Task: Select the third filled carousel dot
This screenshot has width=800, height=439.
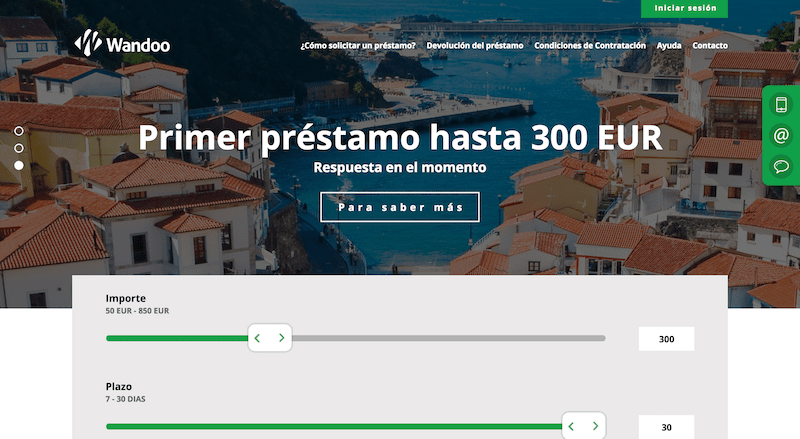Action: (x=19, y=165)
